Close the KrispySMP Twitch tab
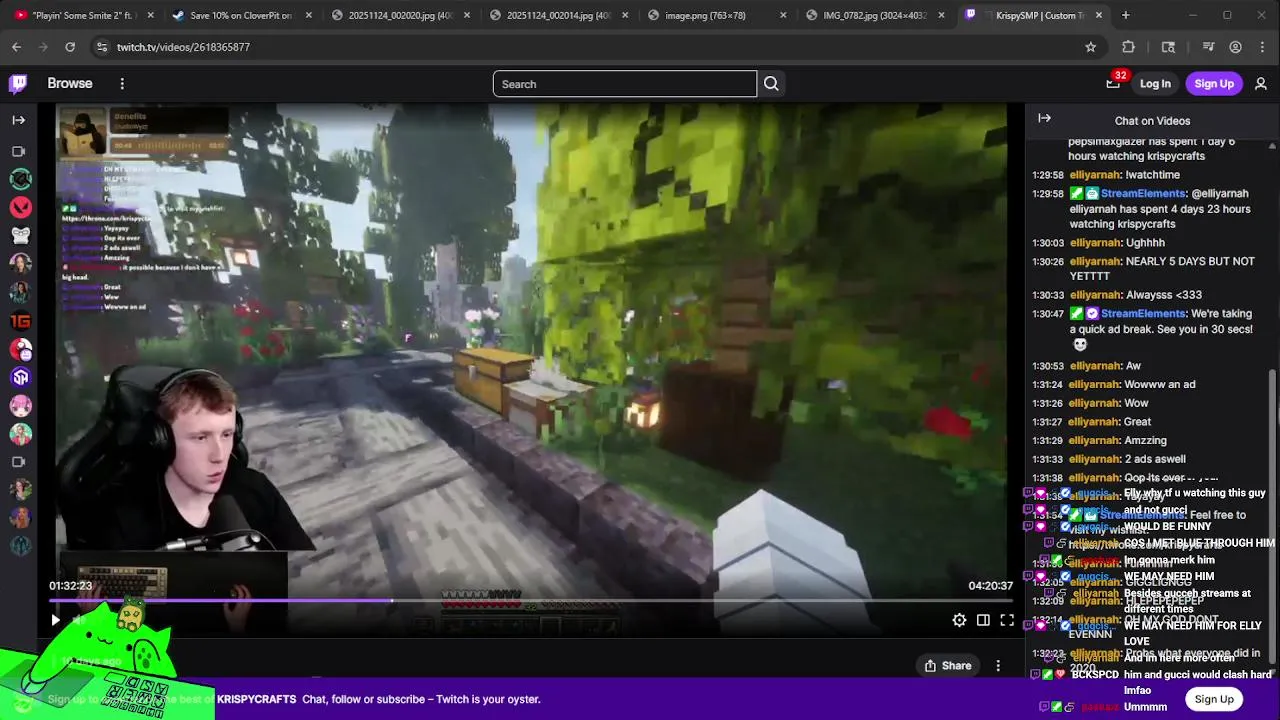 pyautogui.click(x=1099, y=15)
